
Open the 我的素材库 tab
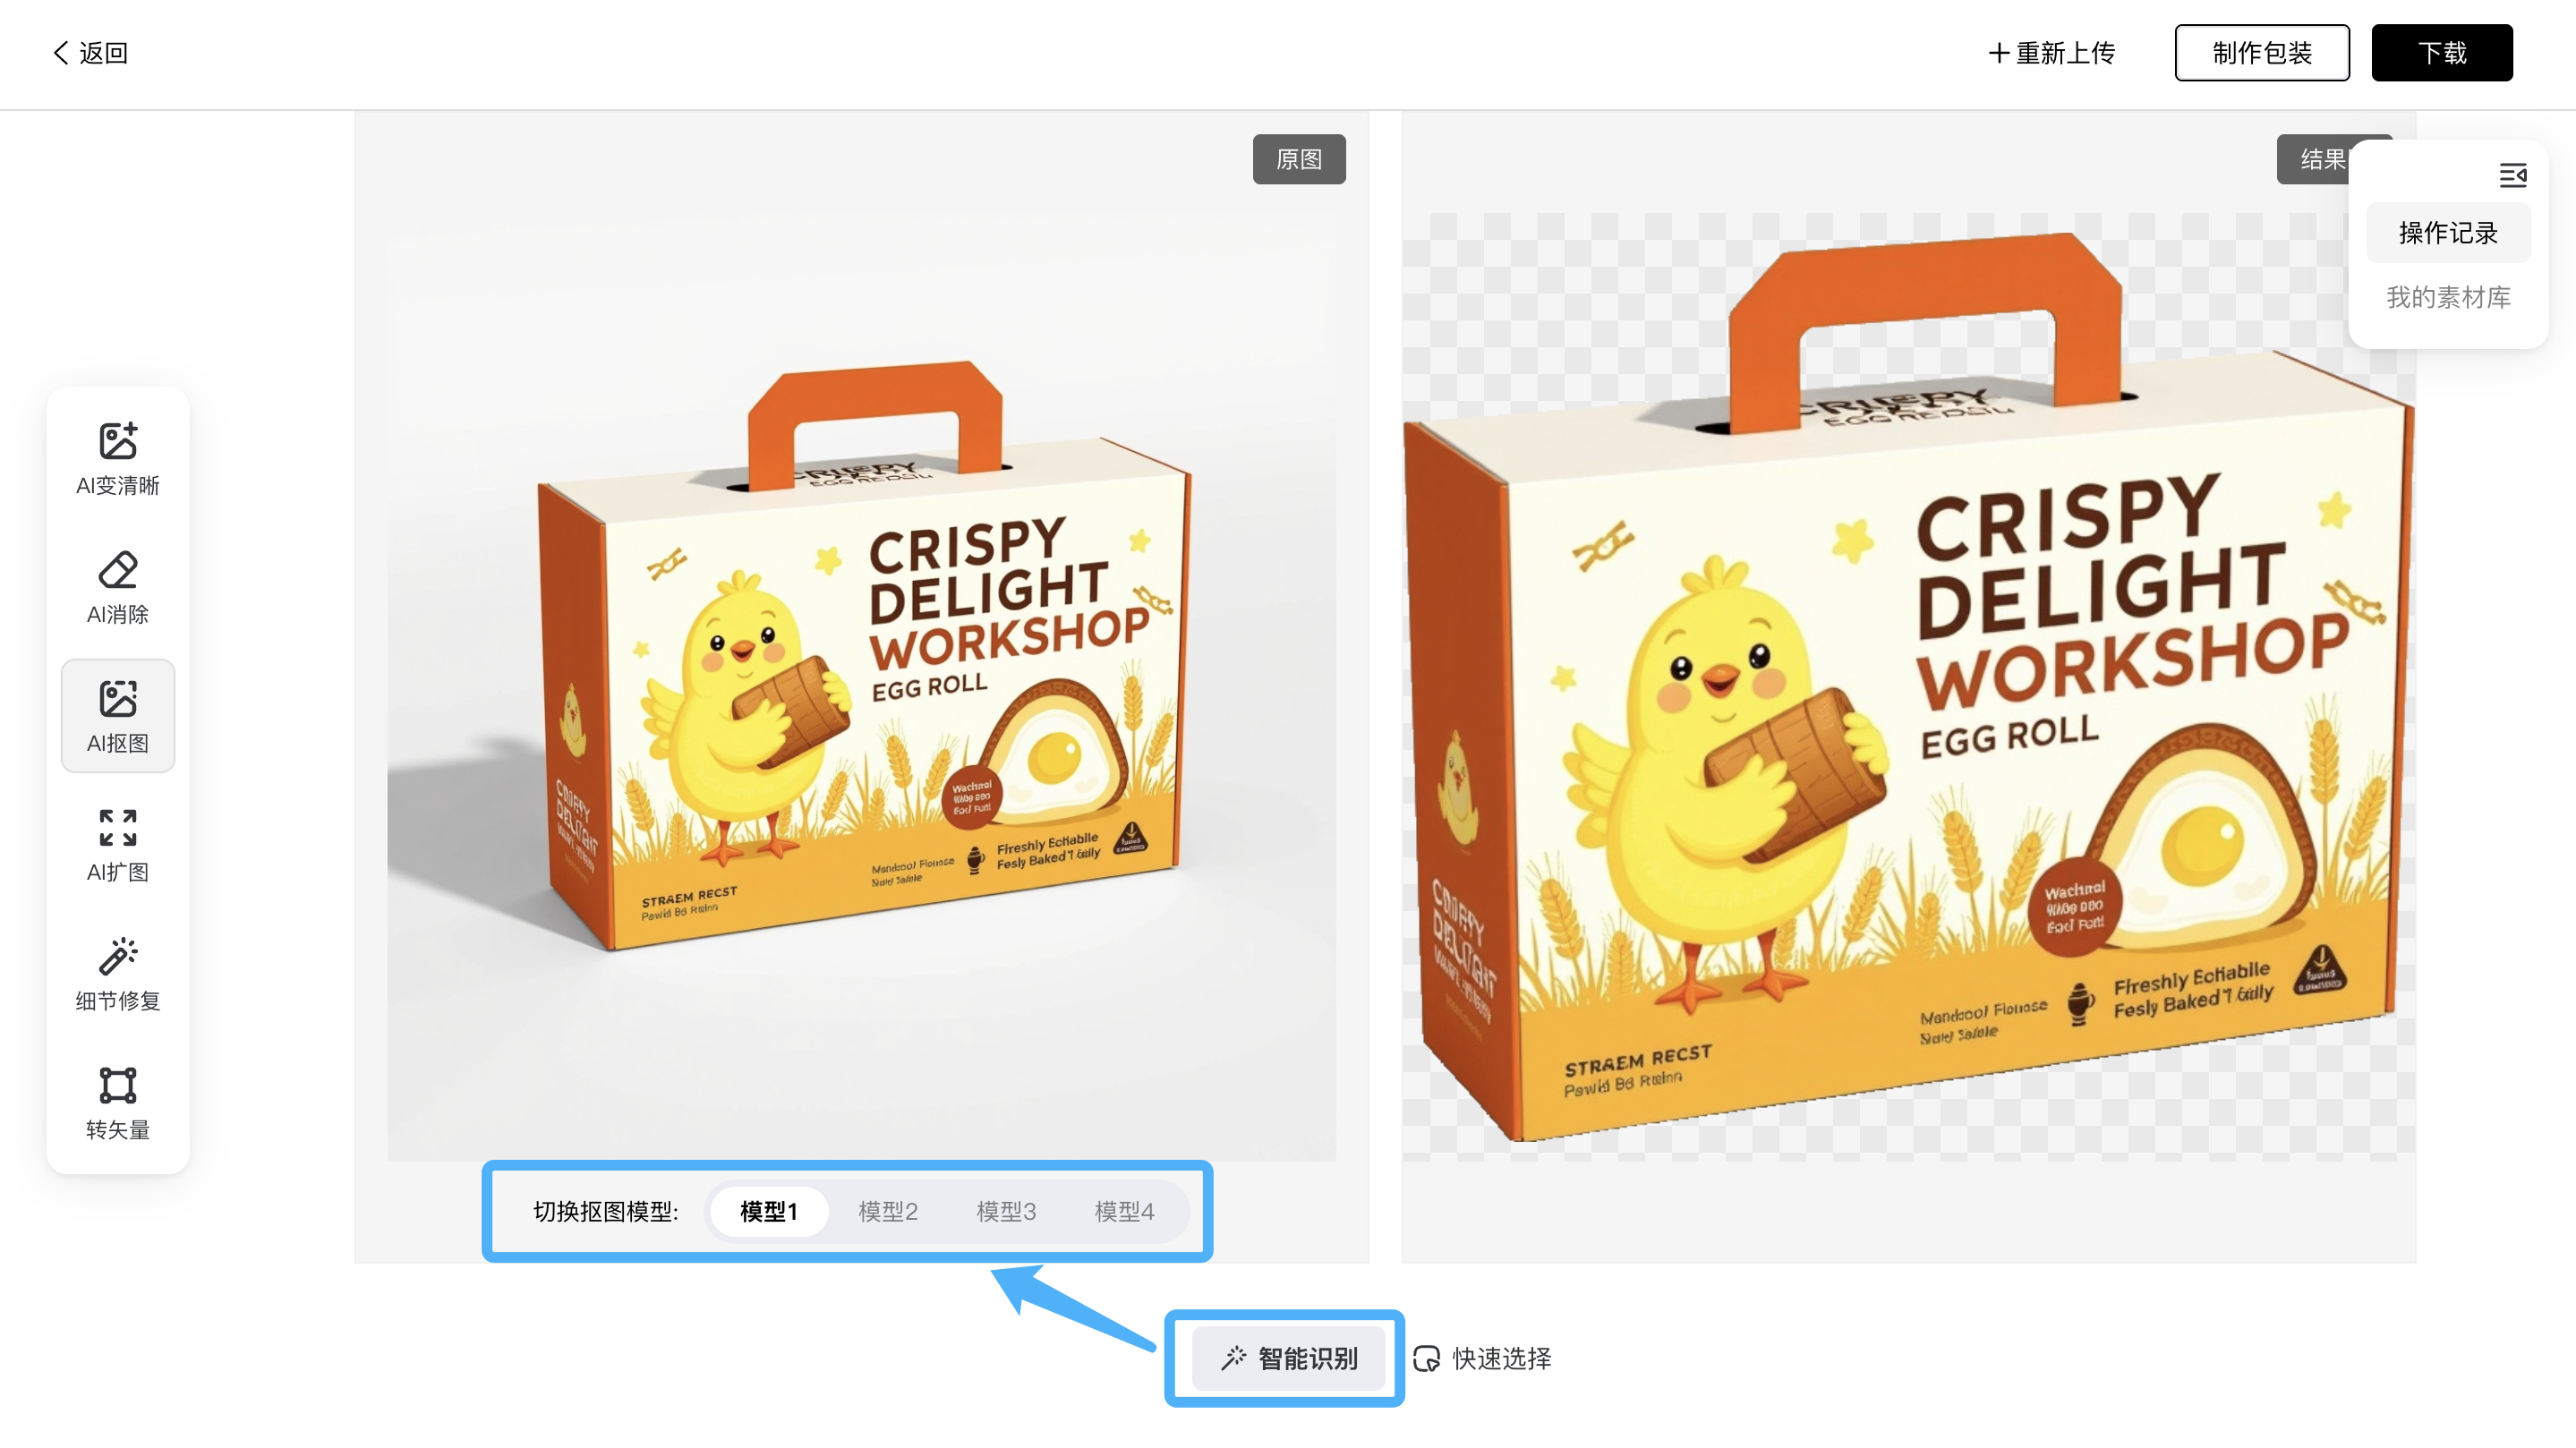click(x=2448, y=297)
